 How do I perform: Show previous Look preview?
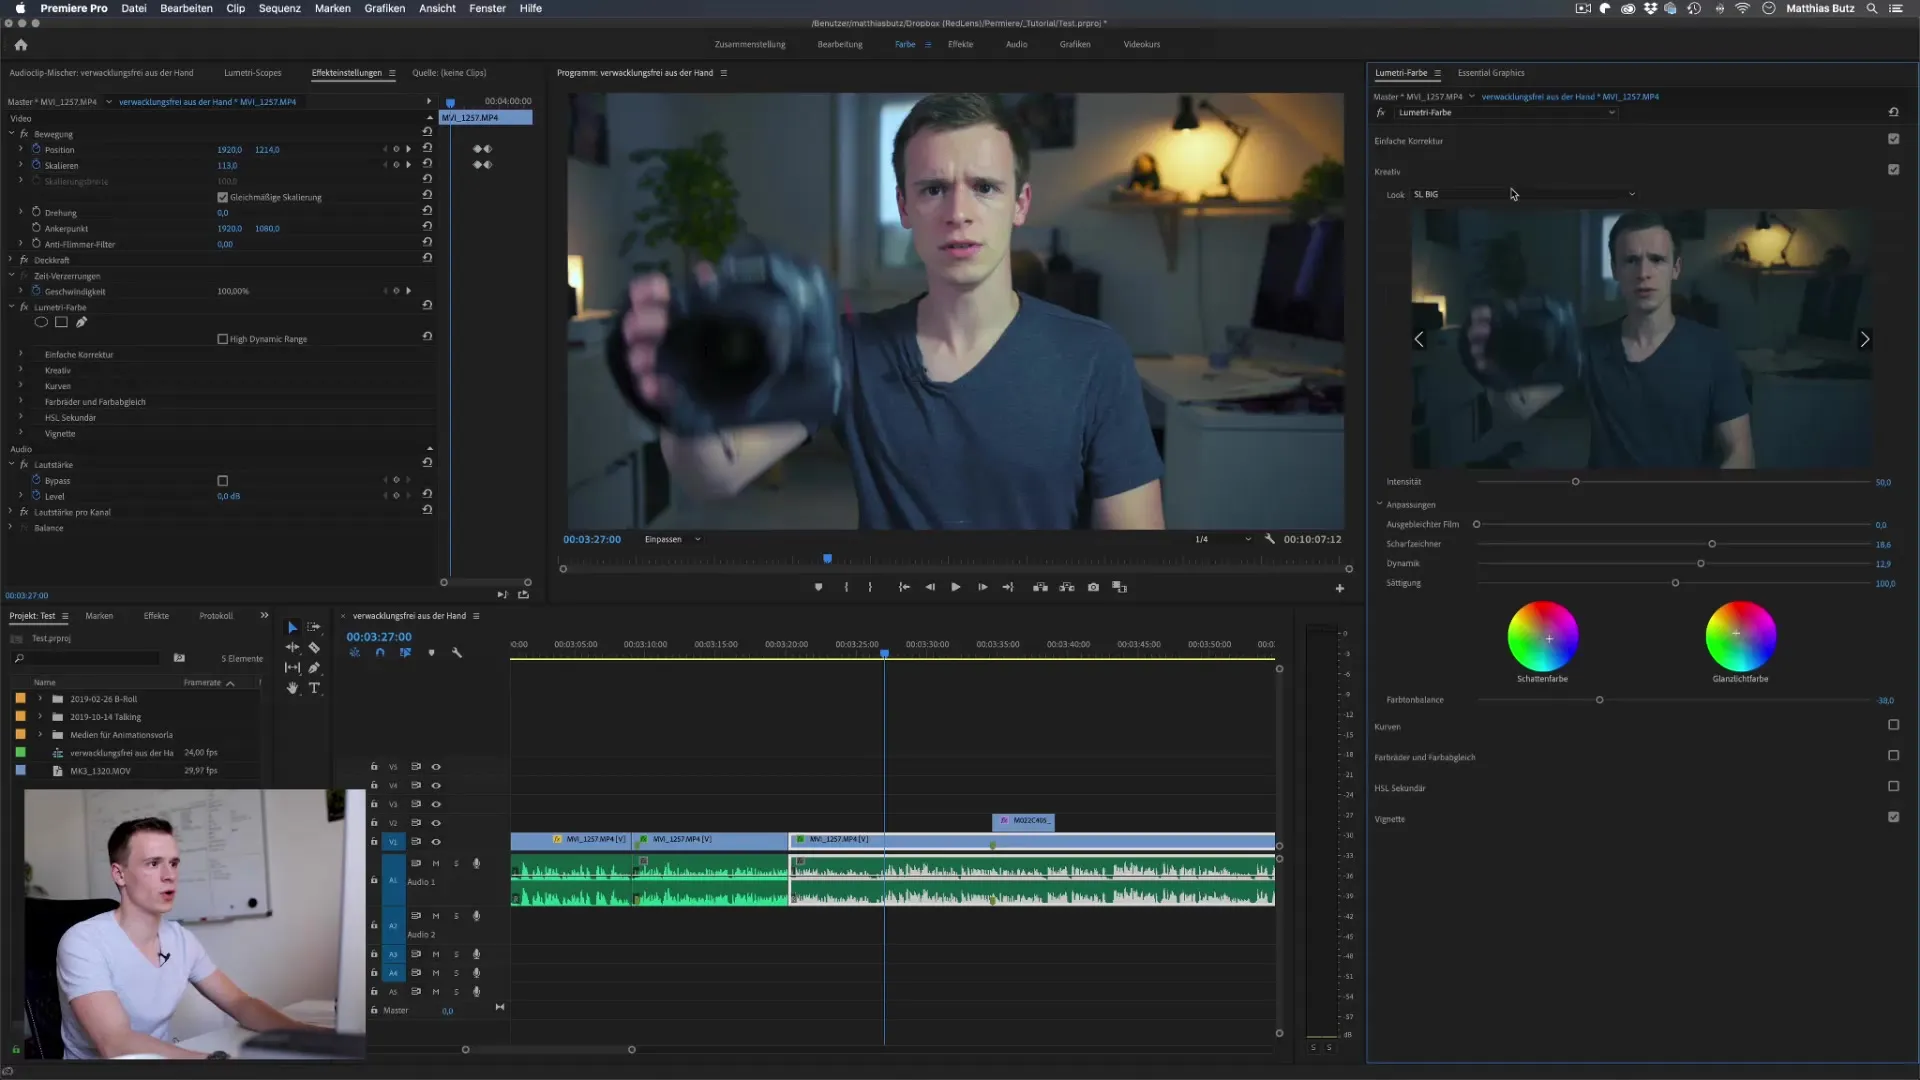1419,339
